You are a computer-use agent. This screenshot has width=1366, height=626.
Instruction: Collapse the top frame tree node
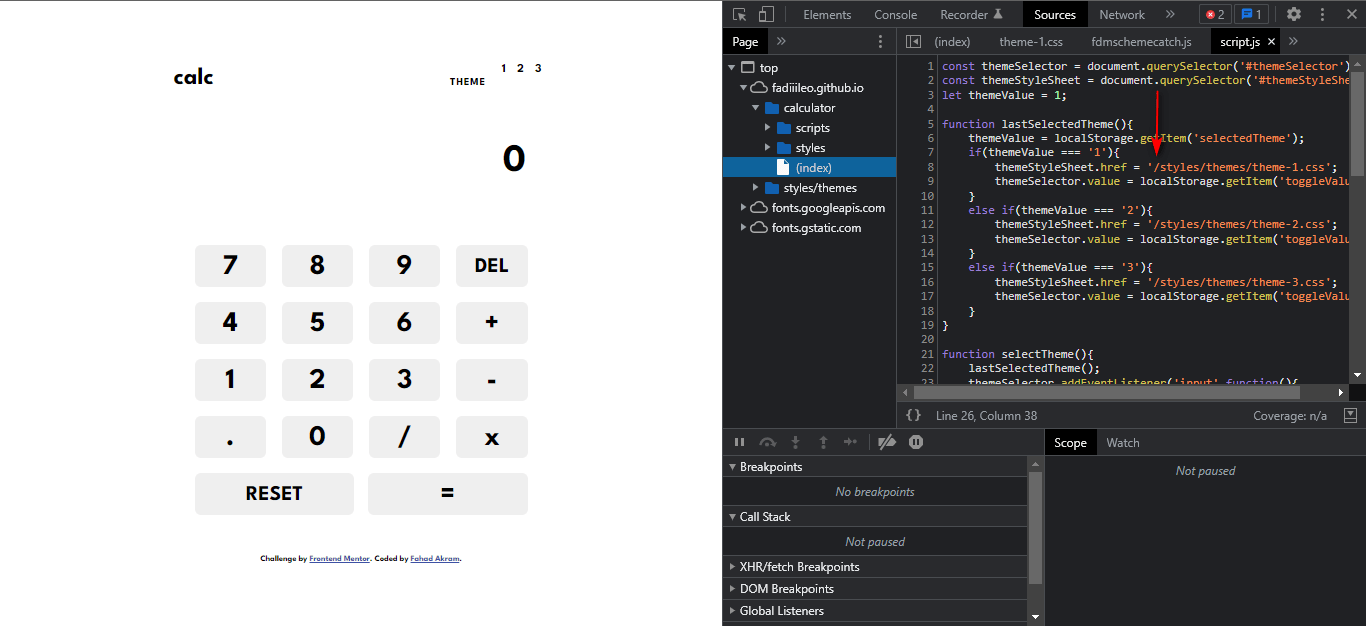(732, 68)
